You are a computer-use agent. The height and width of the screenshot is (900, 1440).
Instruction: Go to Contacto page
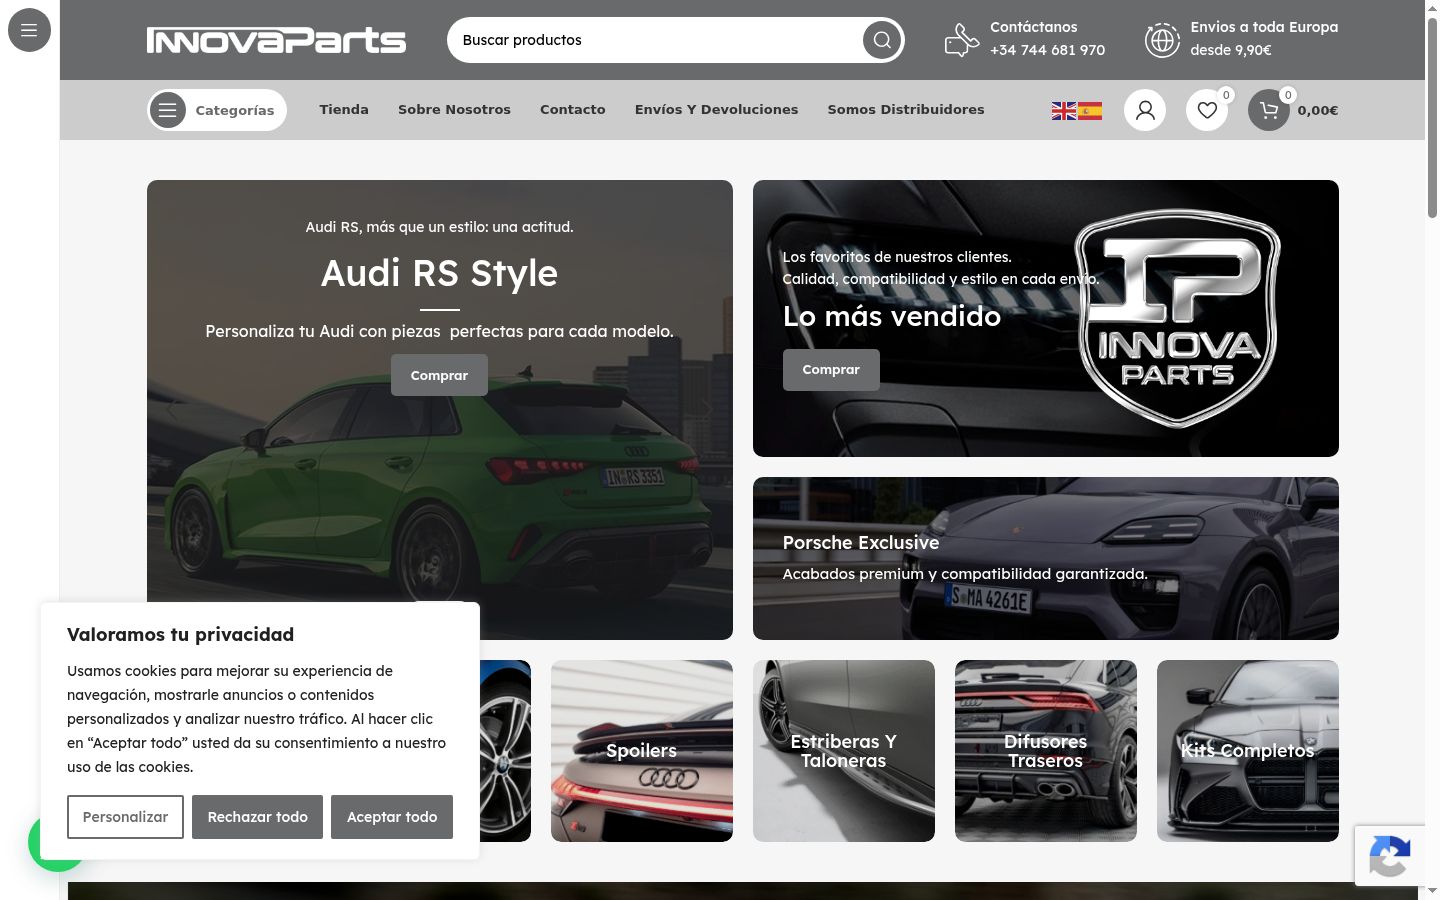coord(573,110)
